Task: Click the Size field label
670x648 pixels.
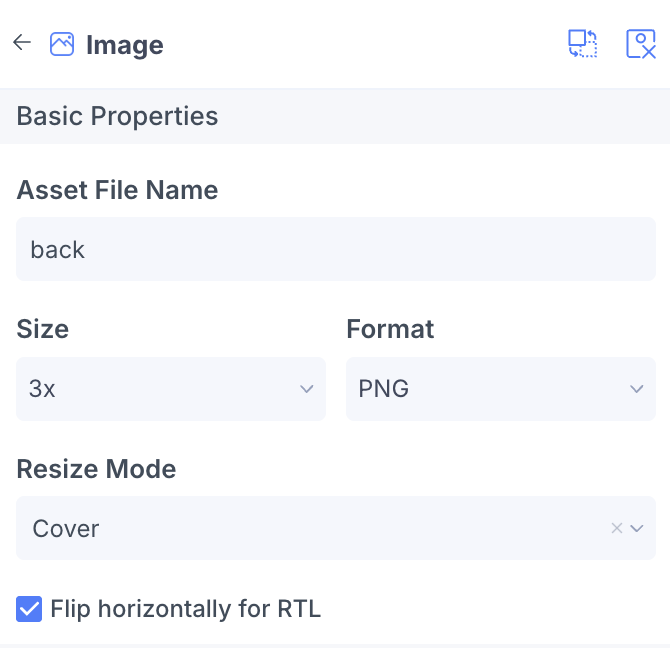Action: point(43,329)
